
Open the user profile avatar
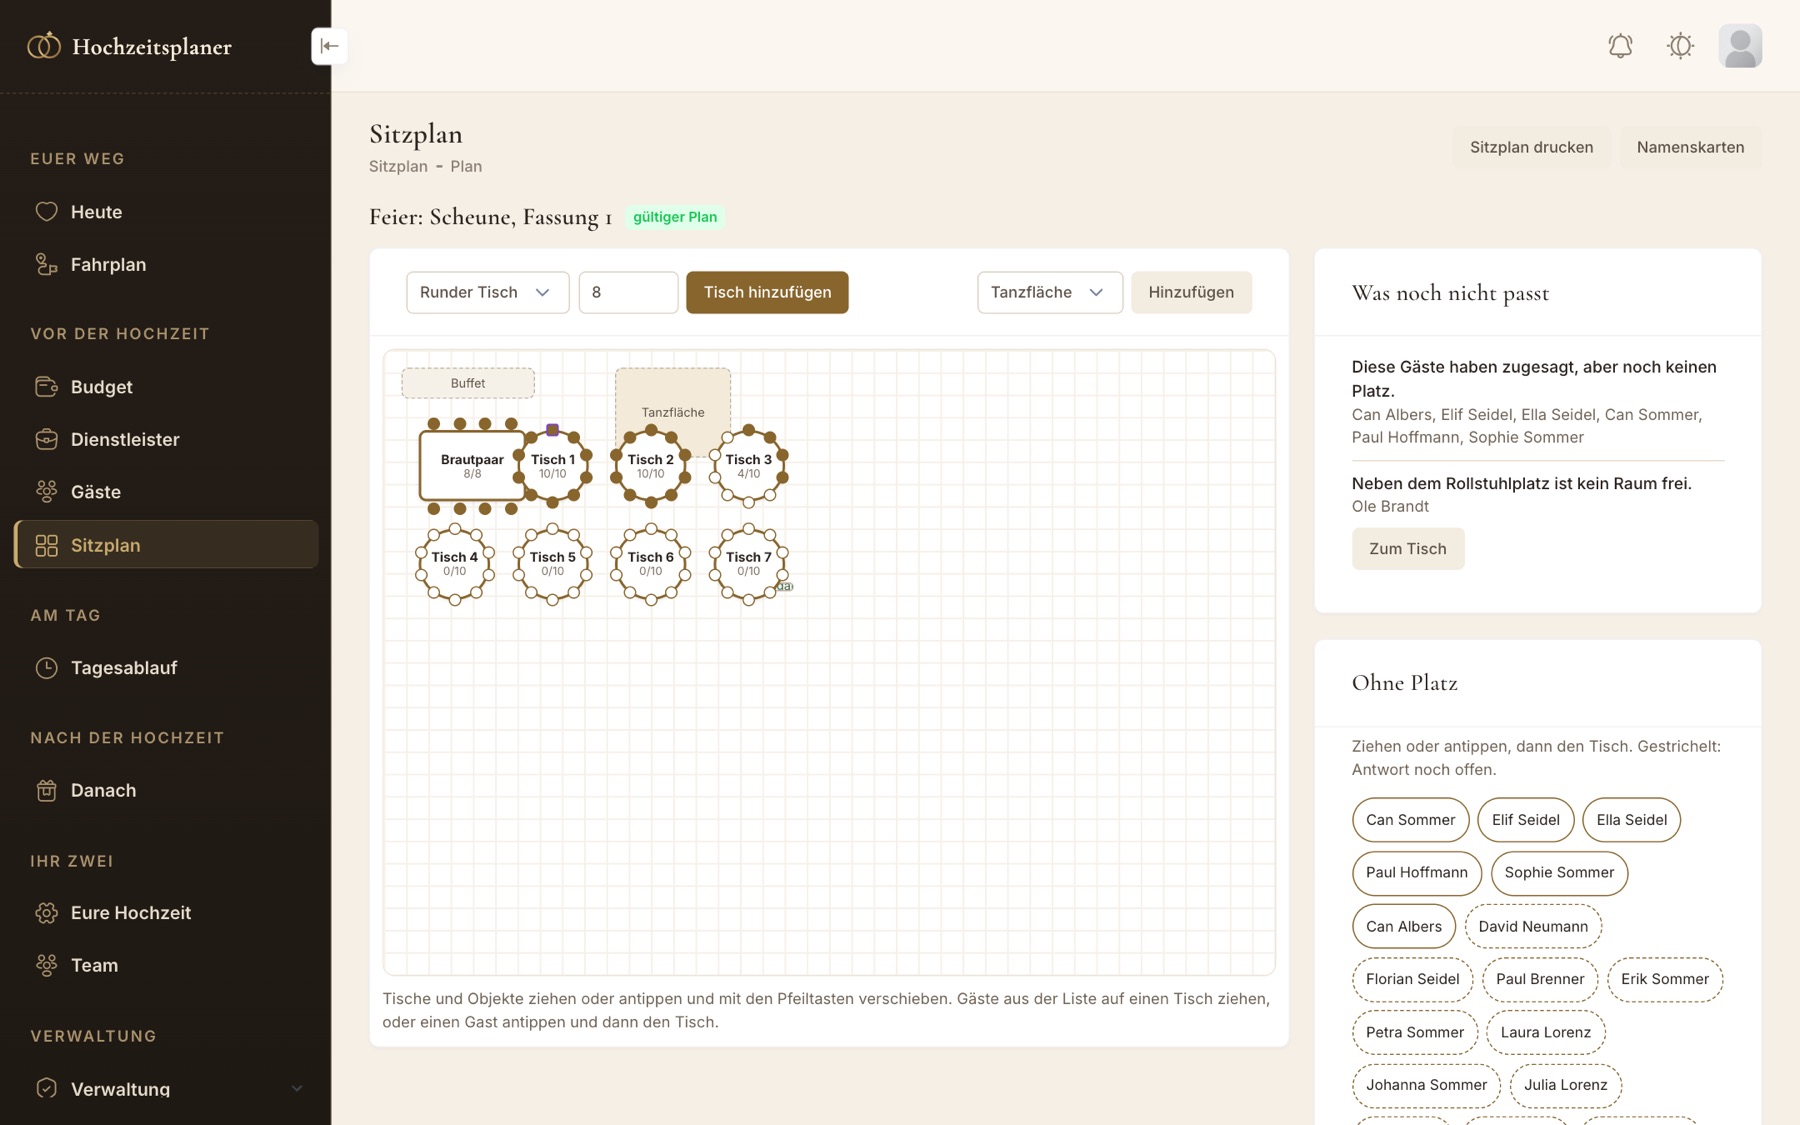click(x=1740, y=46)
